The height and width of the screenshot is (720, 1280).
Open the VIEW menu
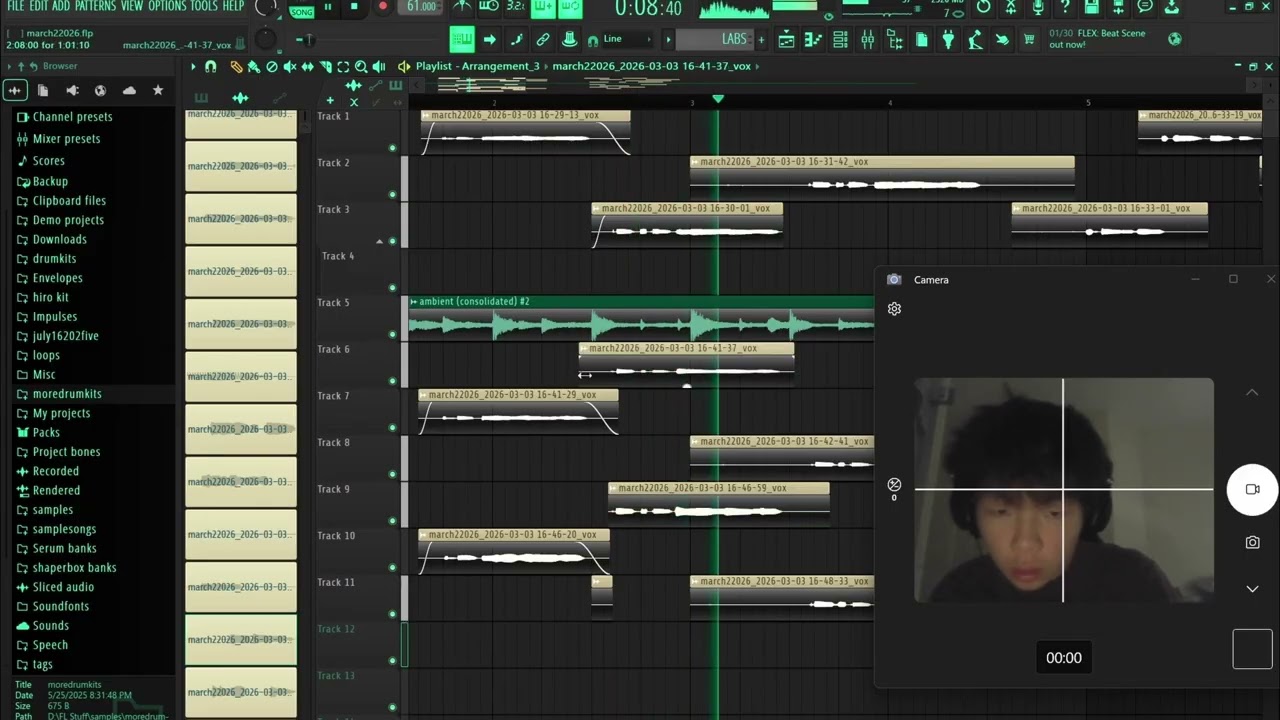tap(132, 6)
